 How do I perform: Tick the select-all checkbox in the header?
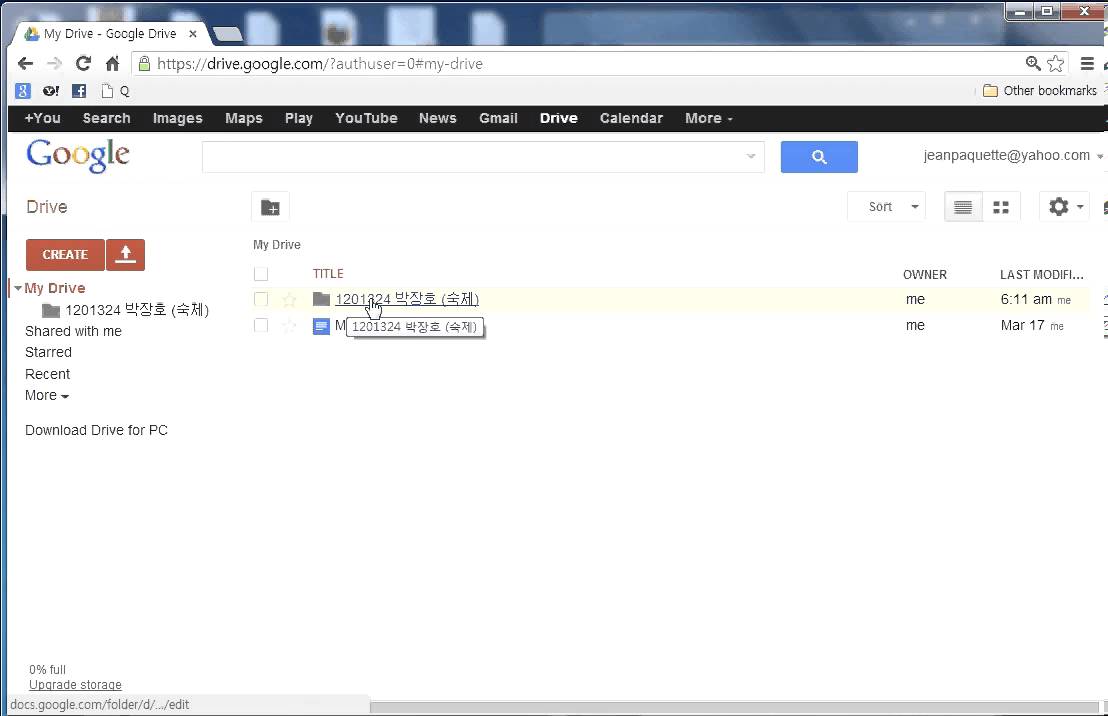[261, 274]
